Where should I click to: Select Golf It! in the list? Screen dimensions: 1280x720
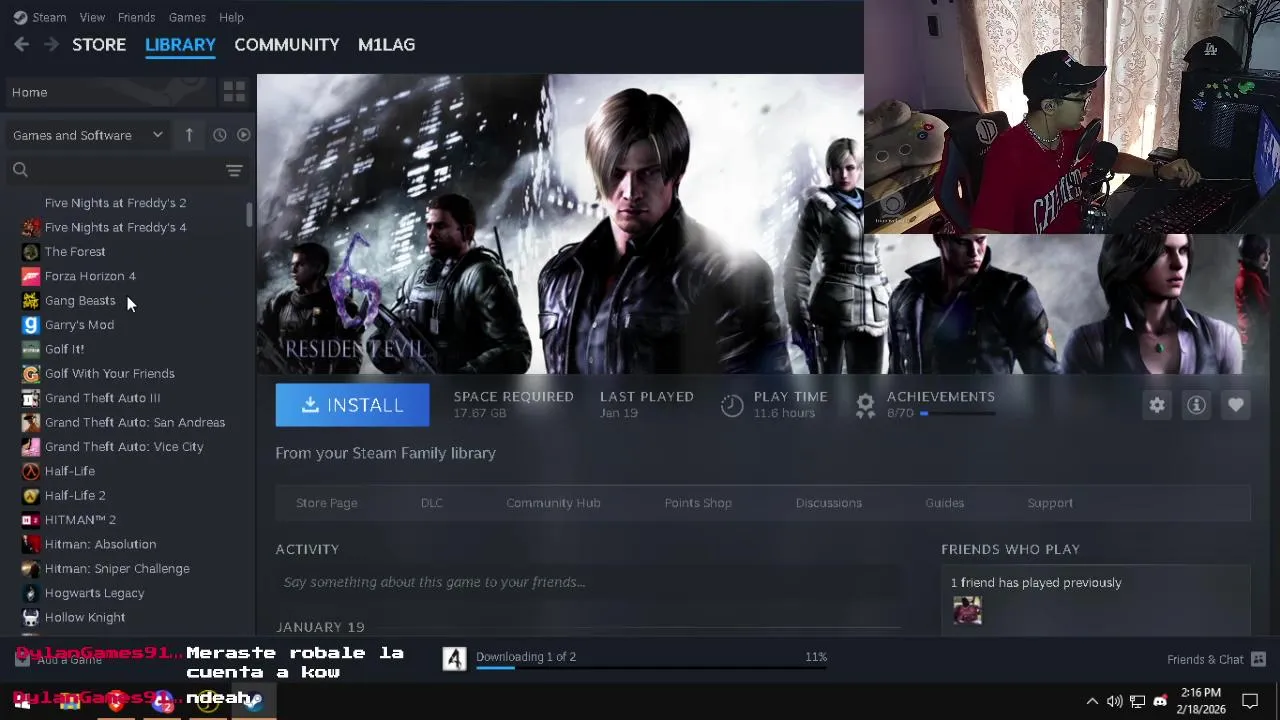click(x=64, y=349)
